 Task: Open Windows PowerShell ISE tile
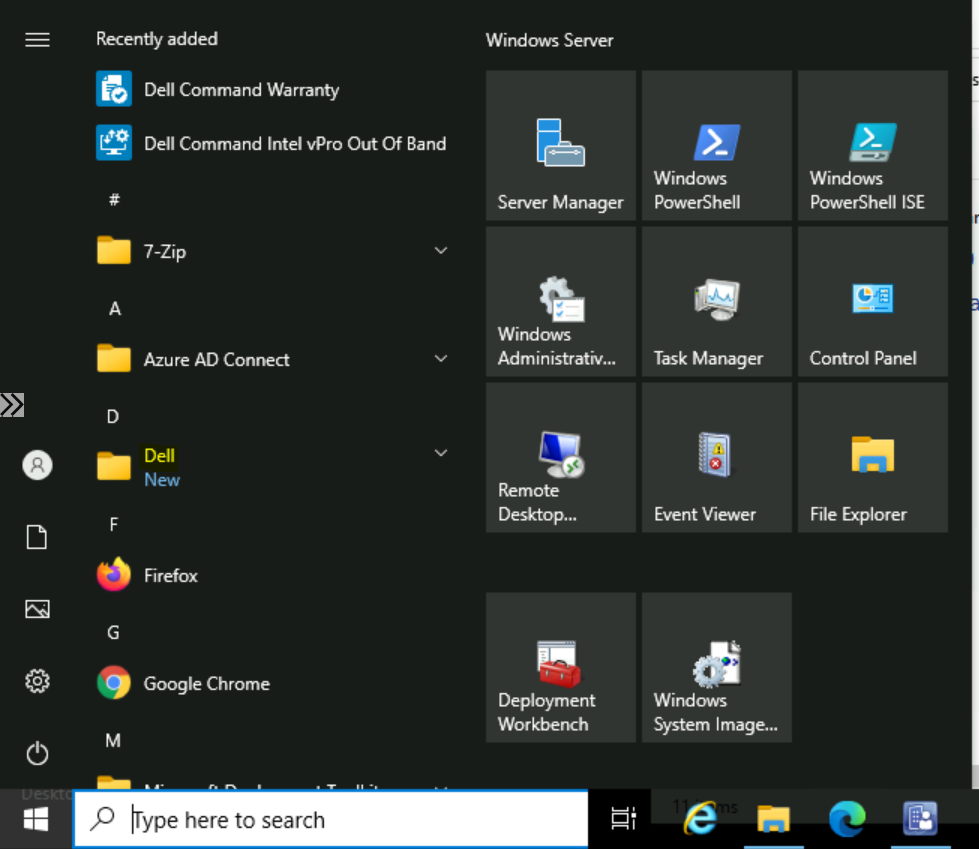[873, 145]
